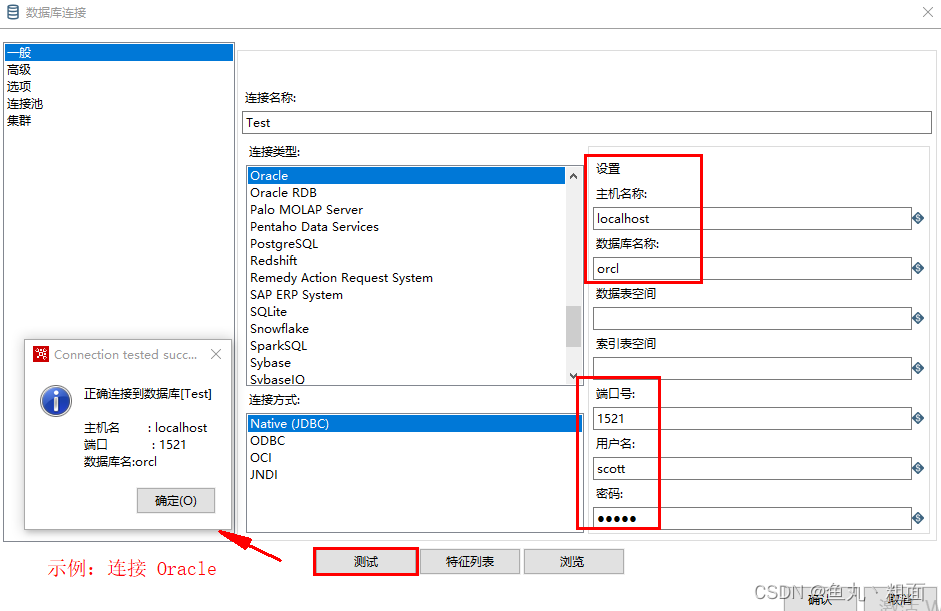The height and width of the screenshot is (611, 941).
Task: Click variable icon beside index tablespace field
Action: tap(918, 368)
